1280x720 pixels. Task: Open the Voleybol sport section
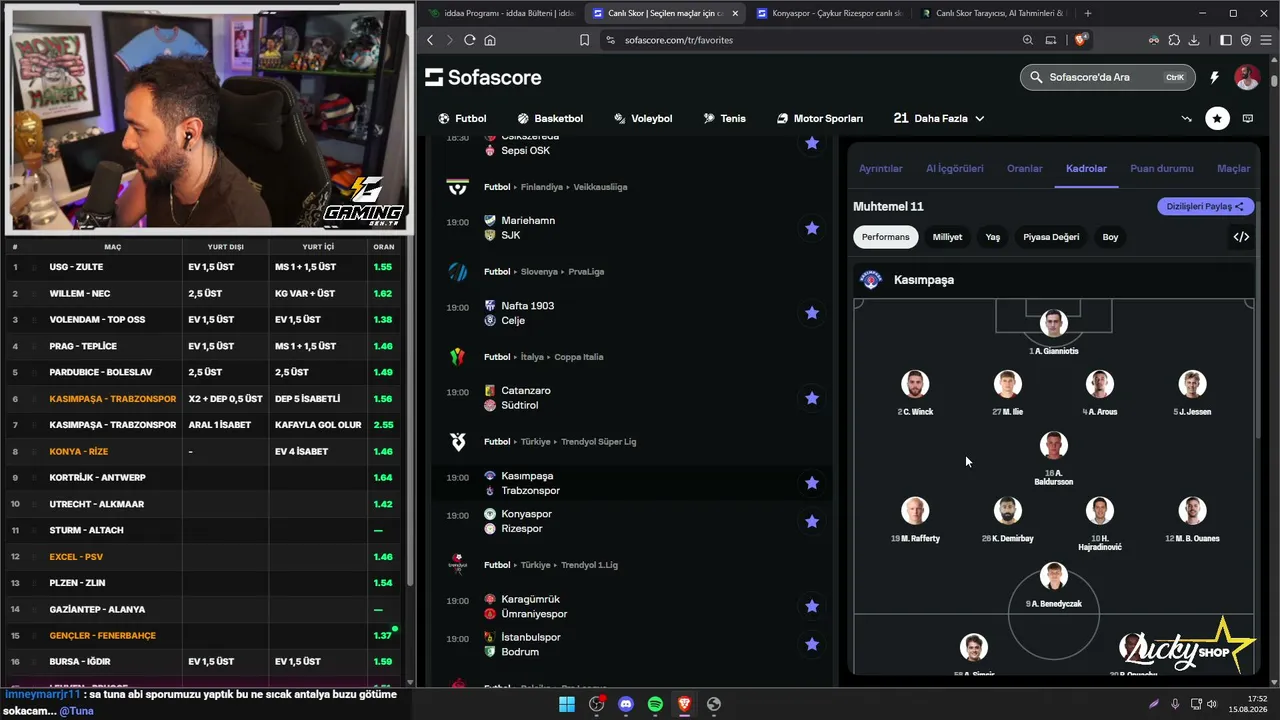tap(643, 118)
